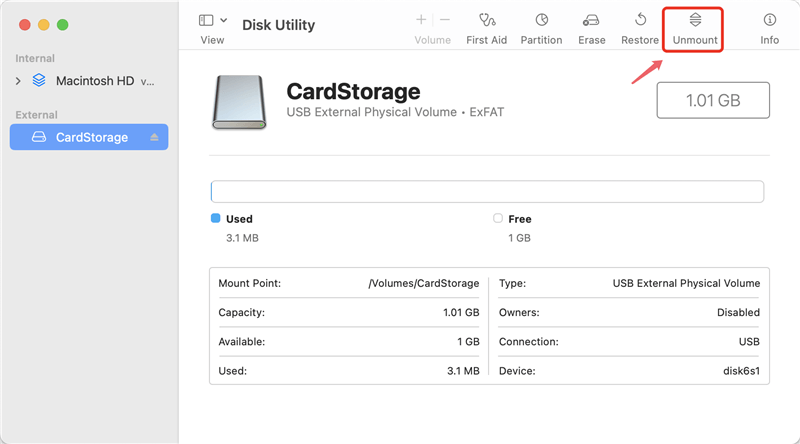
Task: Unmount the CardStorage volume
Action: coord(695,29)
